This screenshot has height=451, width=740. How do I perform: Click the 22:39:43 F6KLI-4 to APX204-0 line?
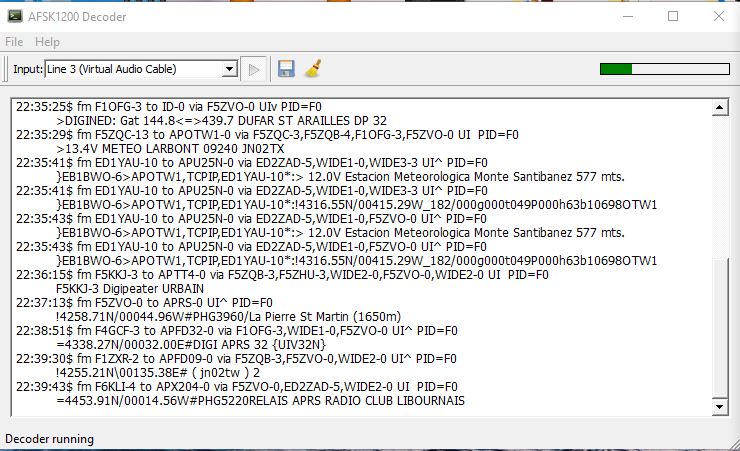click(x=236, y=387)
